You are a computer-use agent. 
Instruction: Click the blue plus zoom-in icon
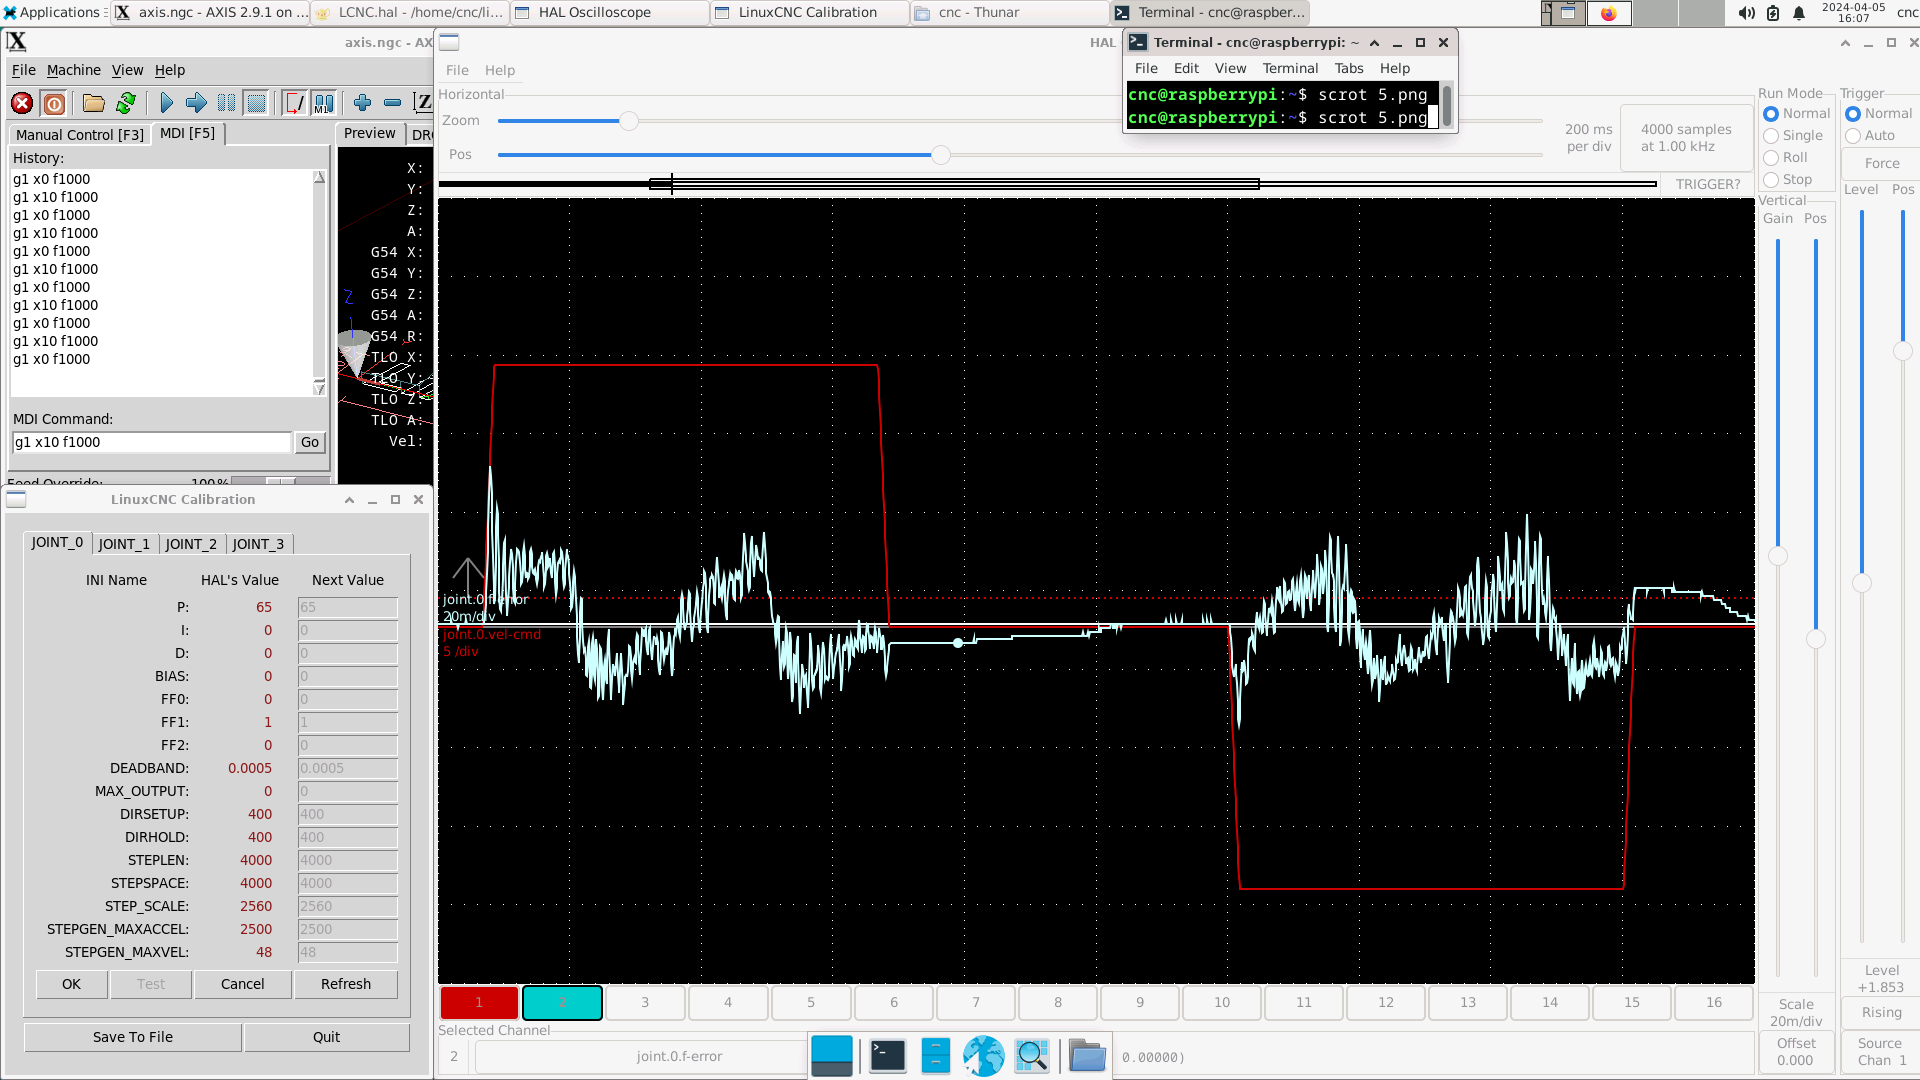[362, 103]
